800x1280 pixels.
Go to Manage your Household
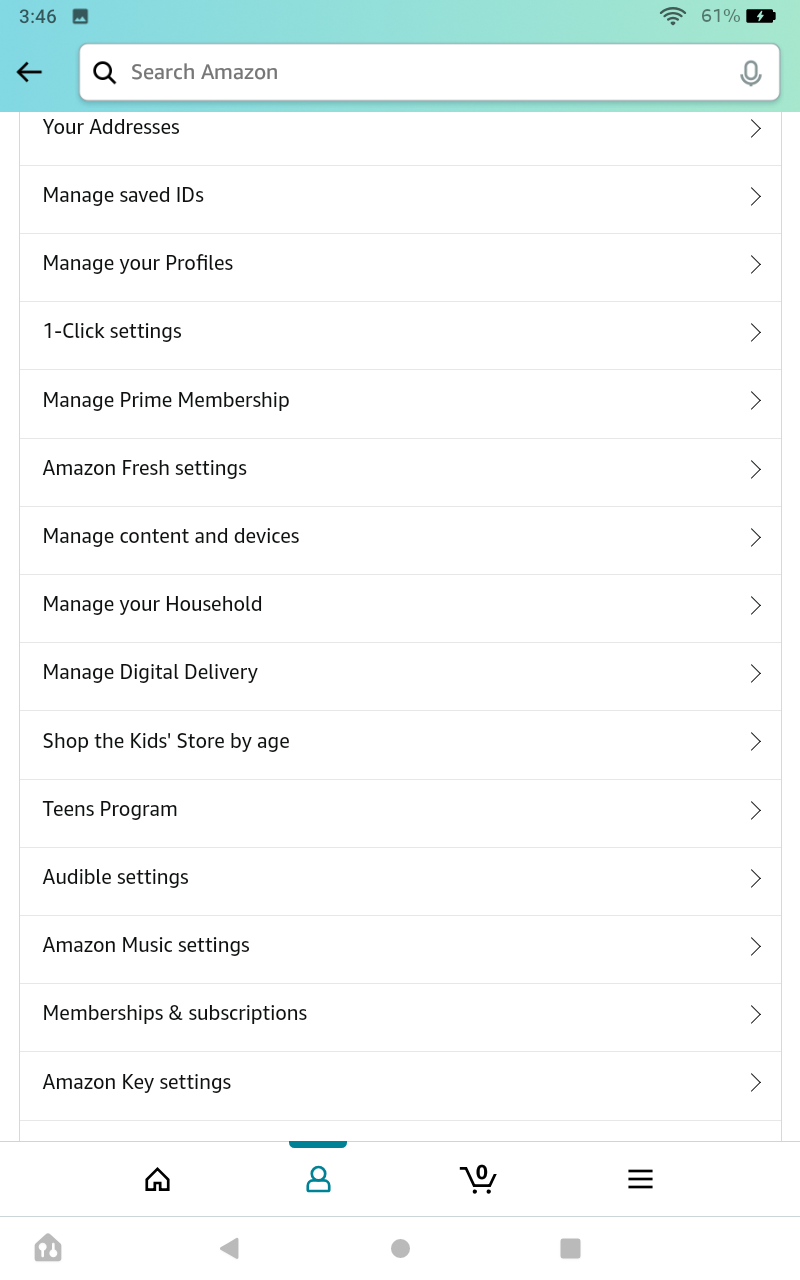[152, 605]
